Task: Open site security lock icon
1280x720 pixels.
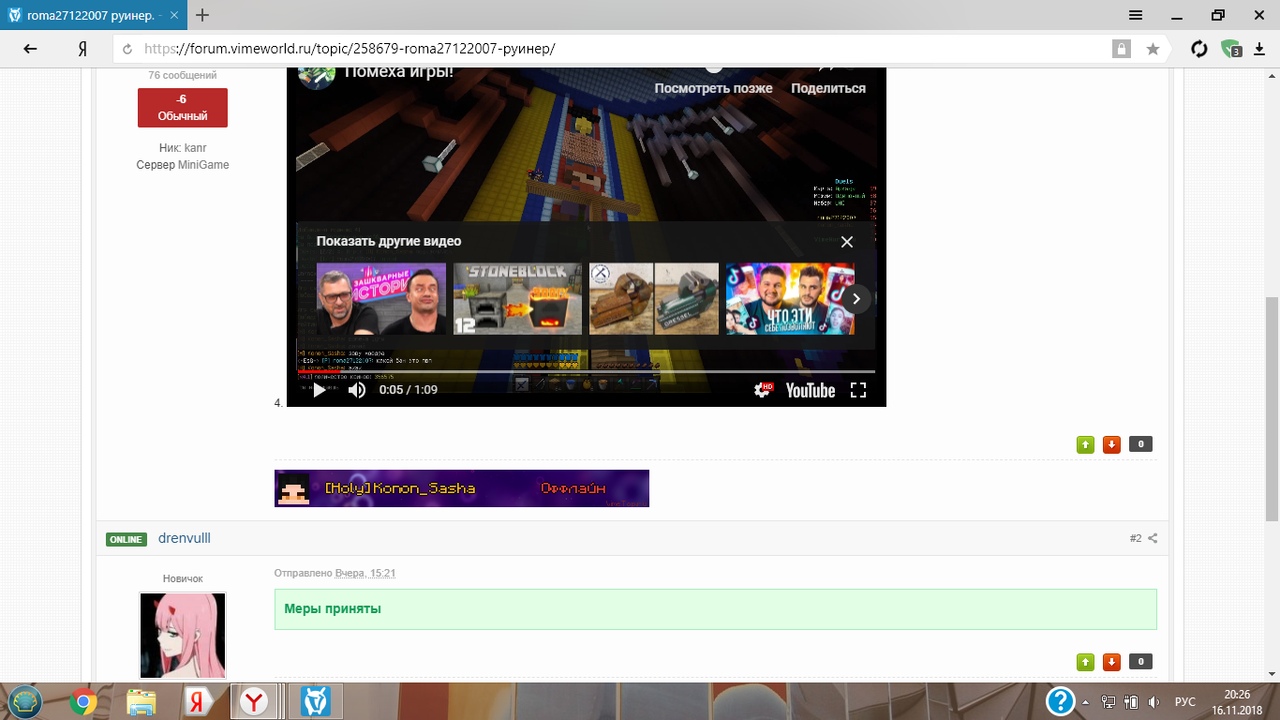Action: [x=1122, y=49]
